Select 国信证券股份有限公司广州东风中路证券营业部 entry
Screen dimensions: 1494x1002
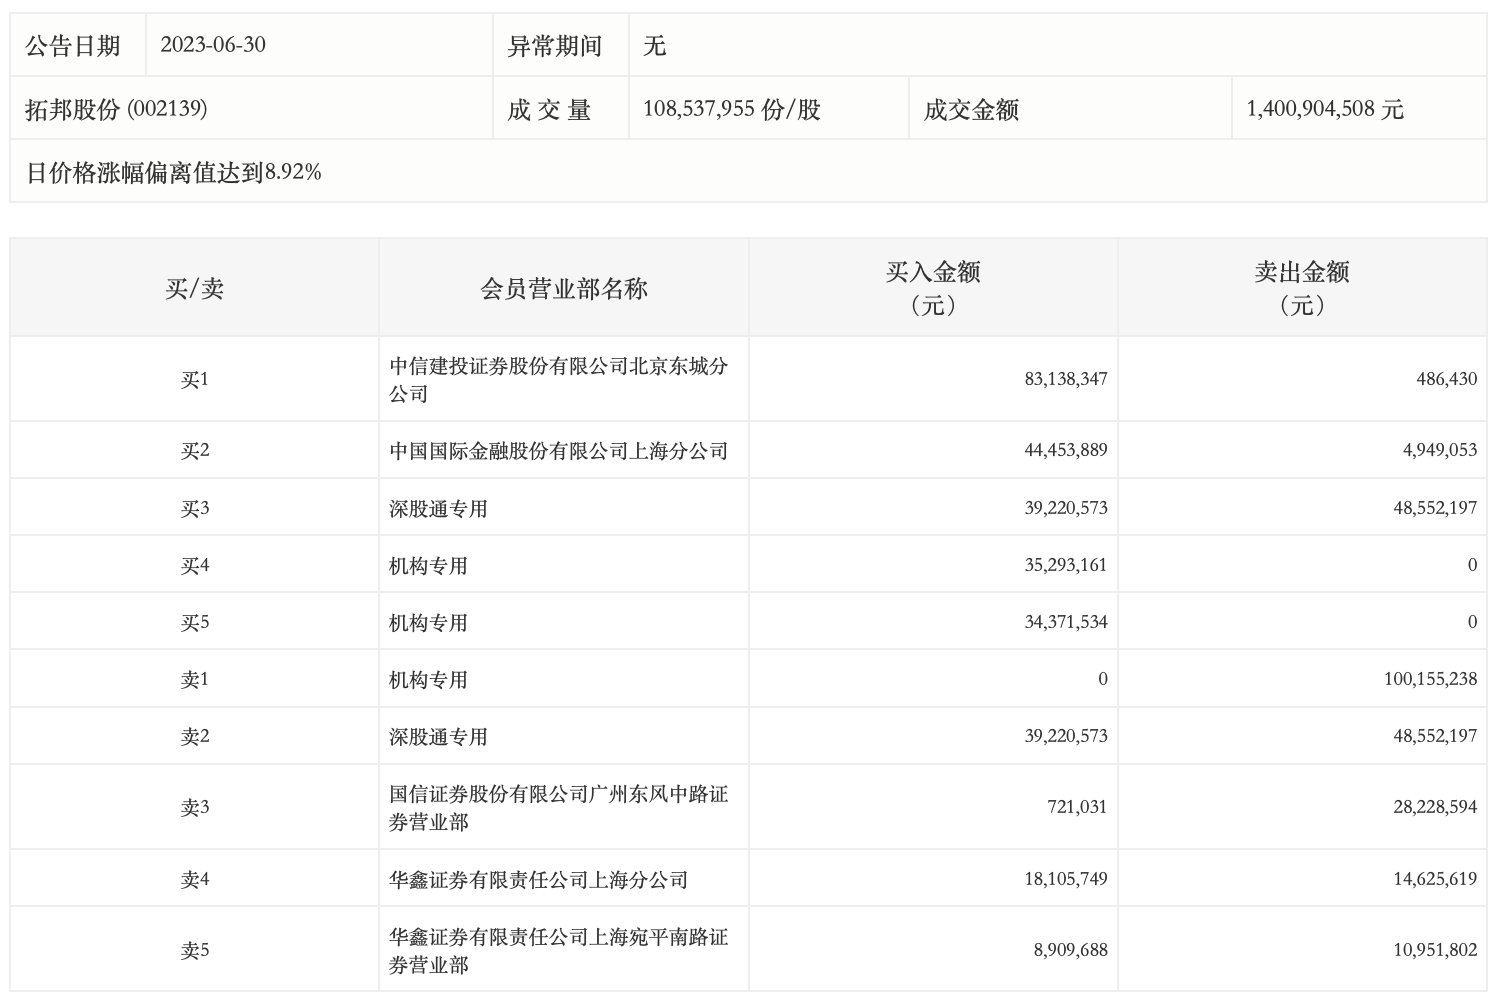click(x=559, y=808)
